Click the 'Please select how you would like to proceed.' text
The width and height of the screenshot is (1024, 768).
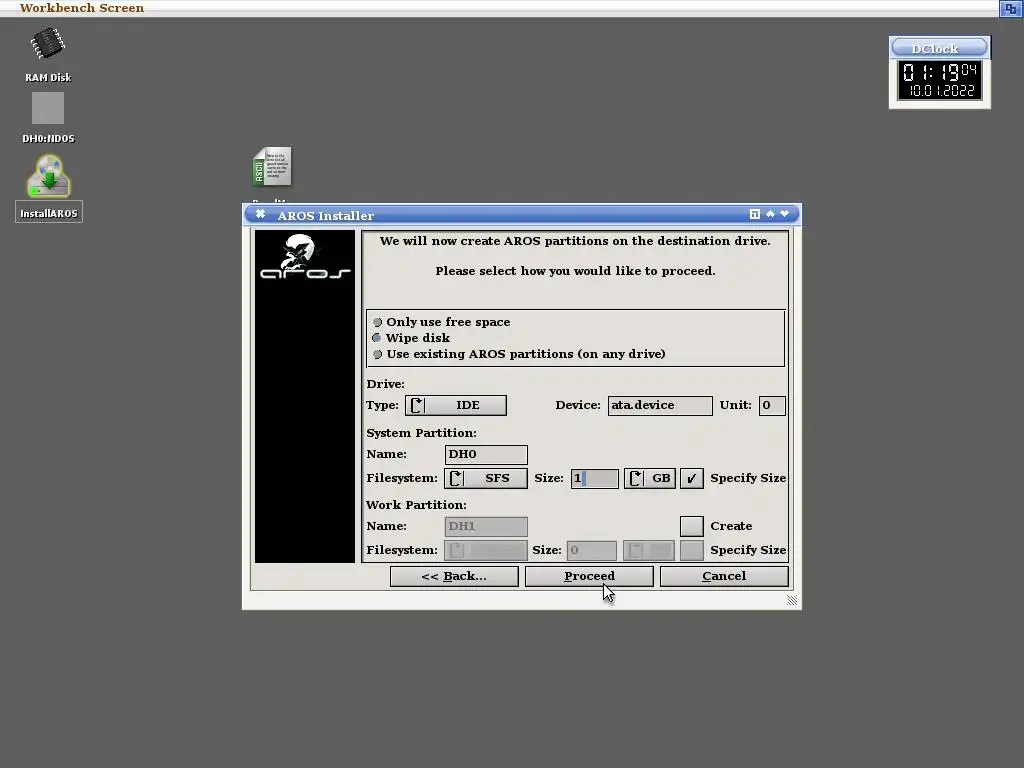pos(575,271)
